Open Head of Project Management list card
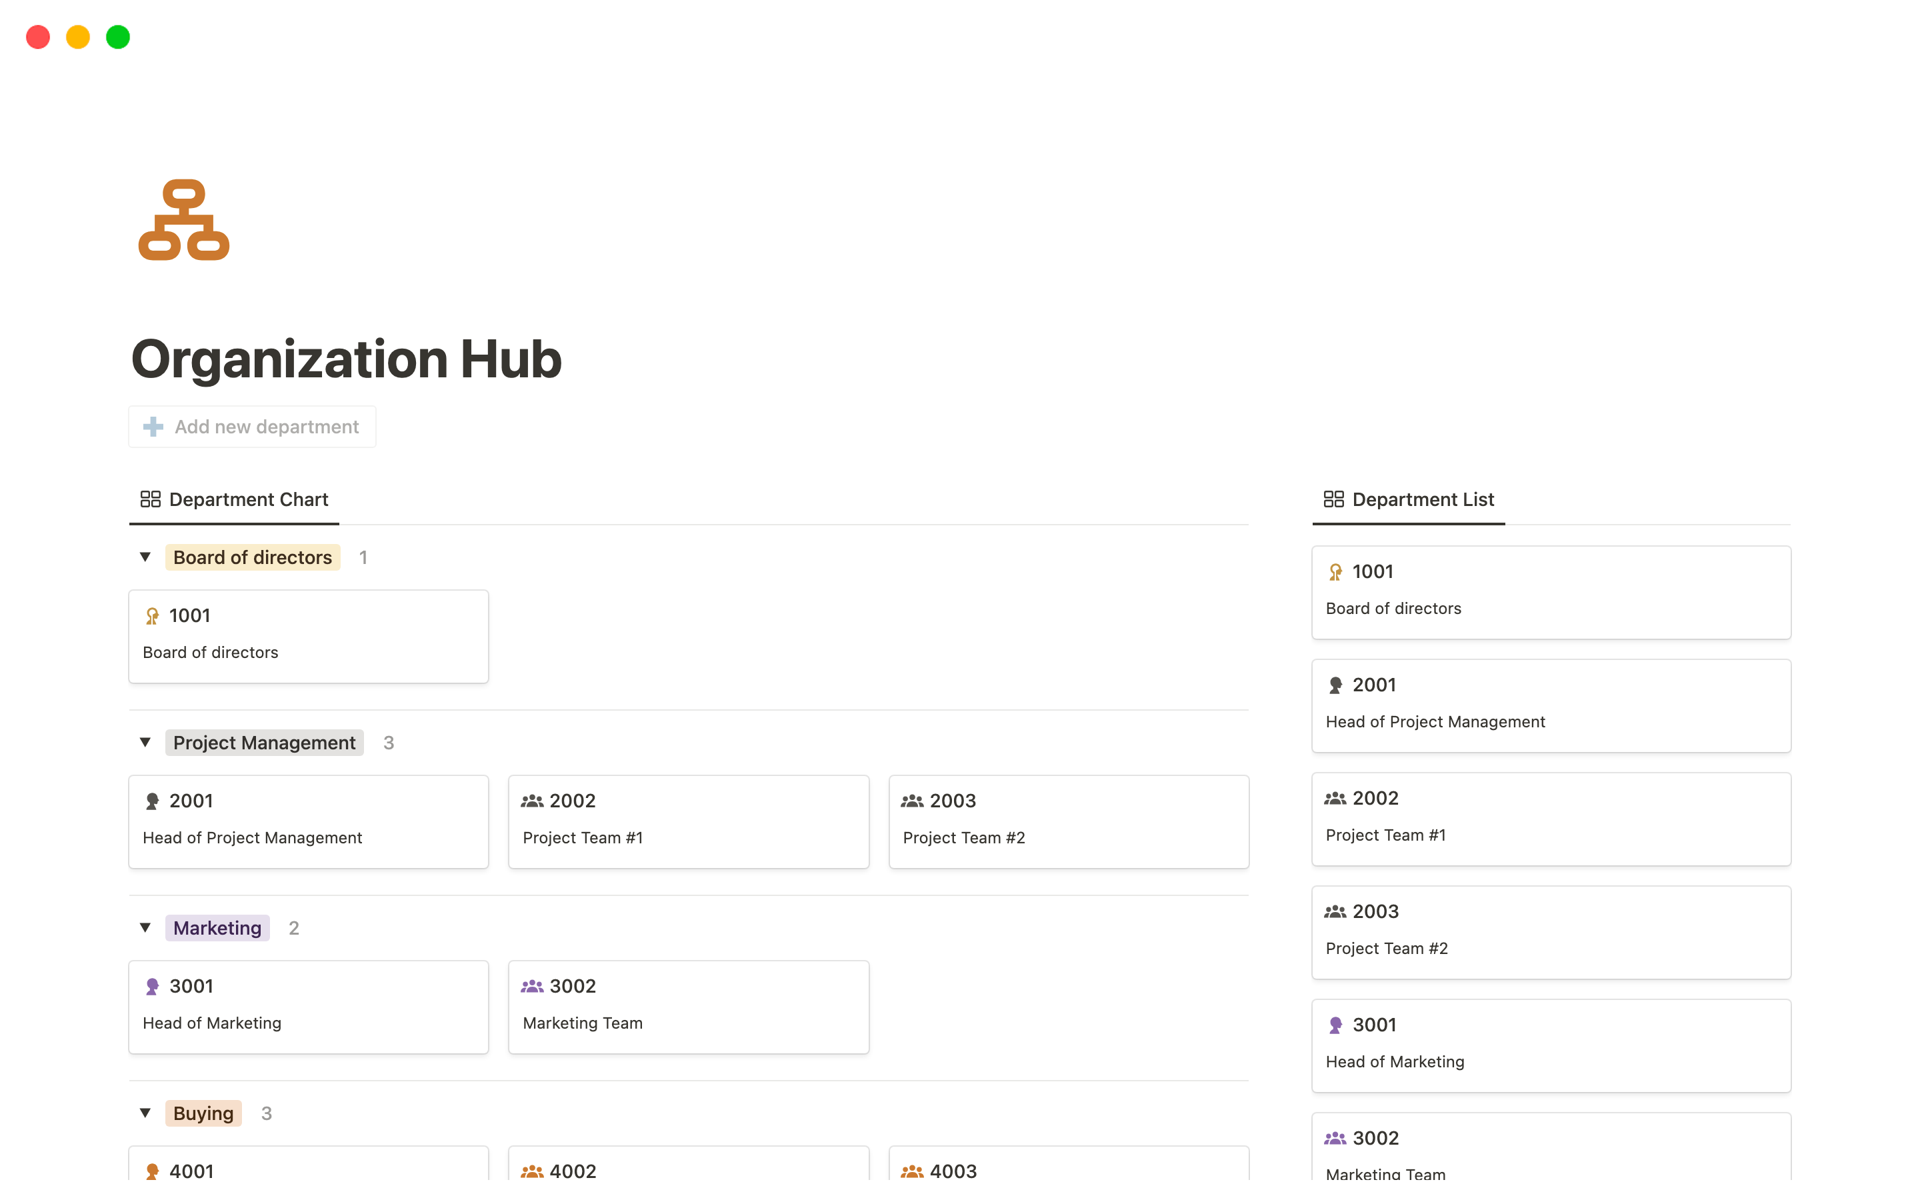 [1550, 705]
